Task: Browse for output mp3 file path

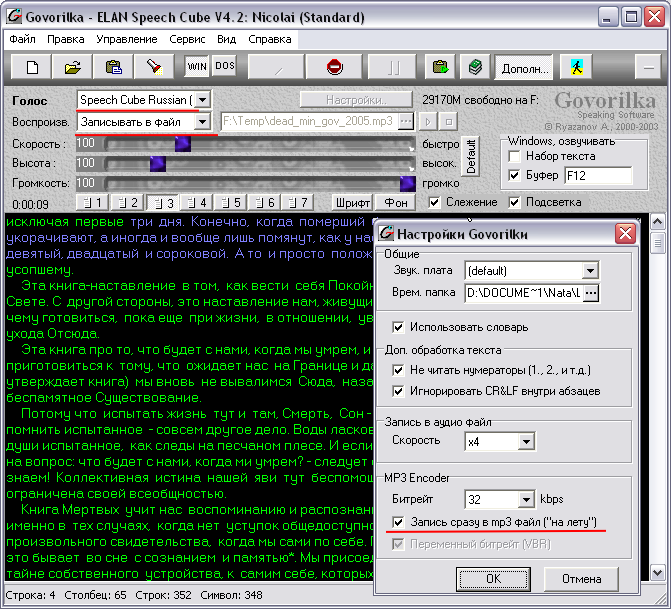Action: click(x=406, y=122)
